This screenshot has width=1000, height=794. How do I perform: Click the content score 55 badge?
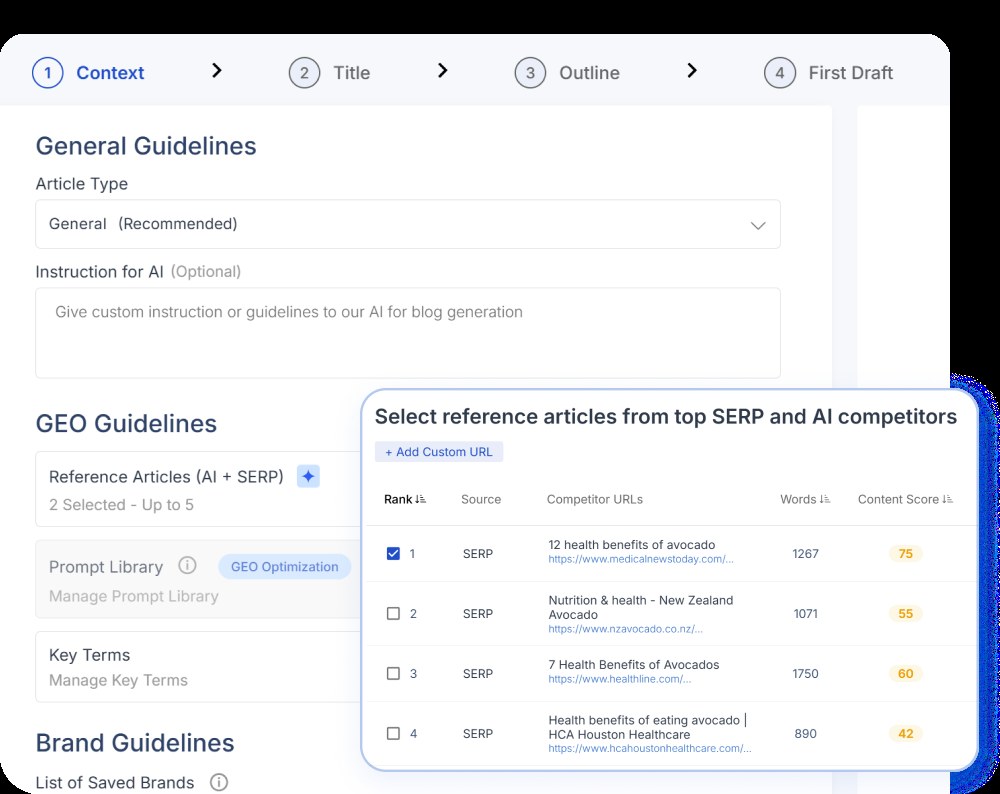pos(906,614)
